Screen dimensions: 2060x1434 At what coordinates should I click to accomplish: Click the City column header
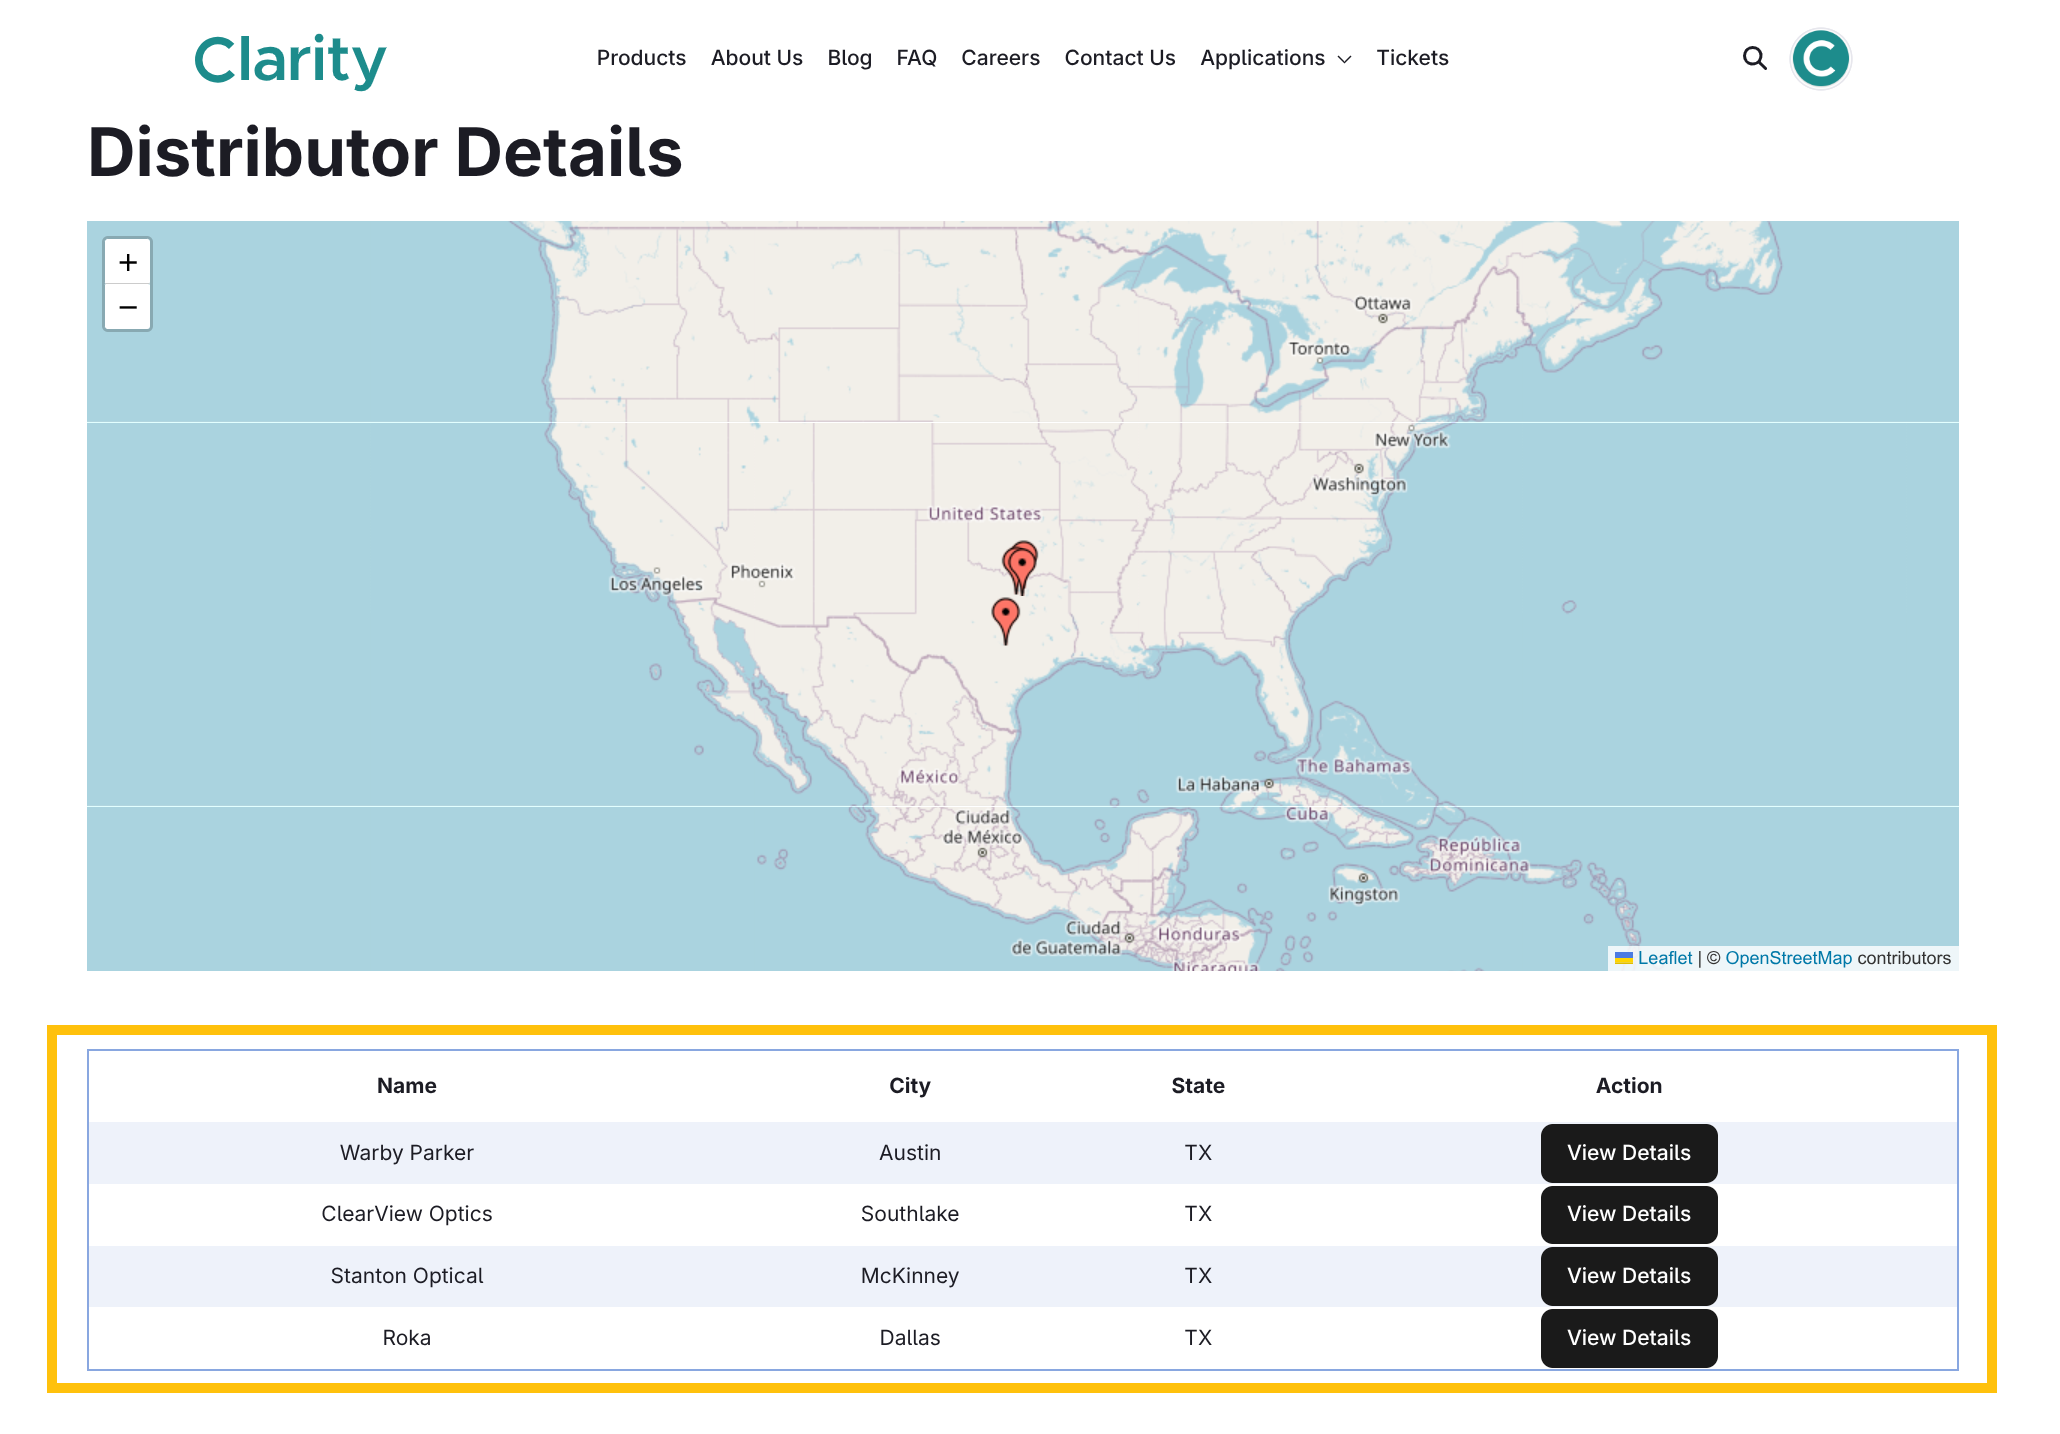pyautogui.click(x=910, y=1086)
